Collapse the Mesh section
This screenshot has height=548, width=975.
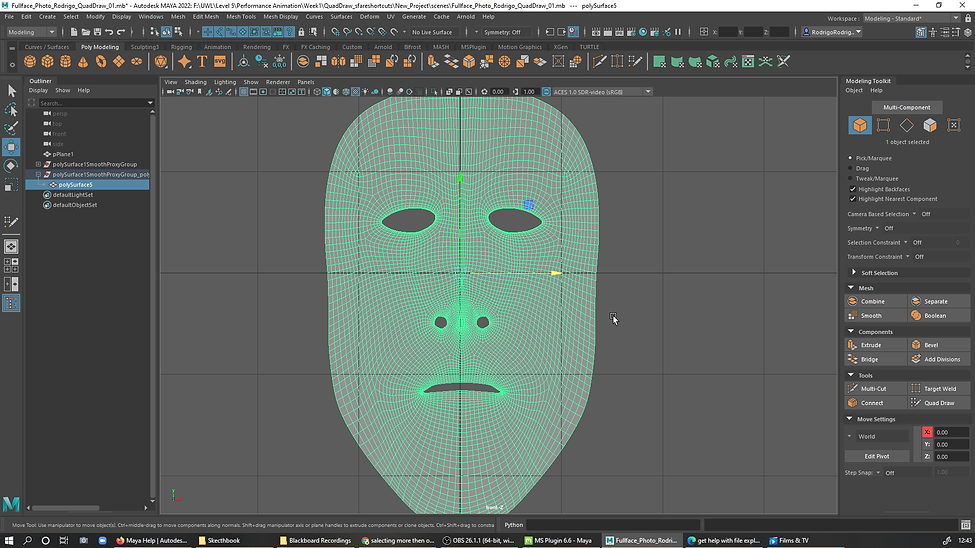click(x=851, y=288)
